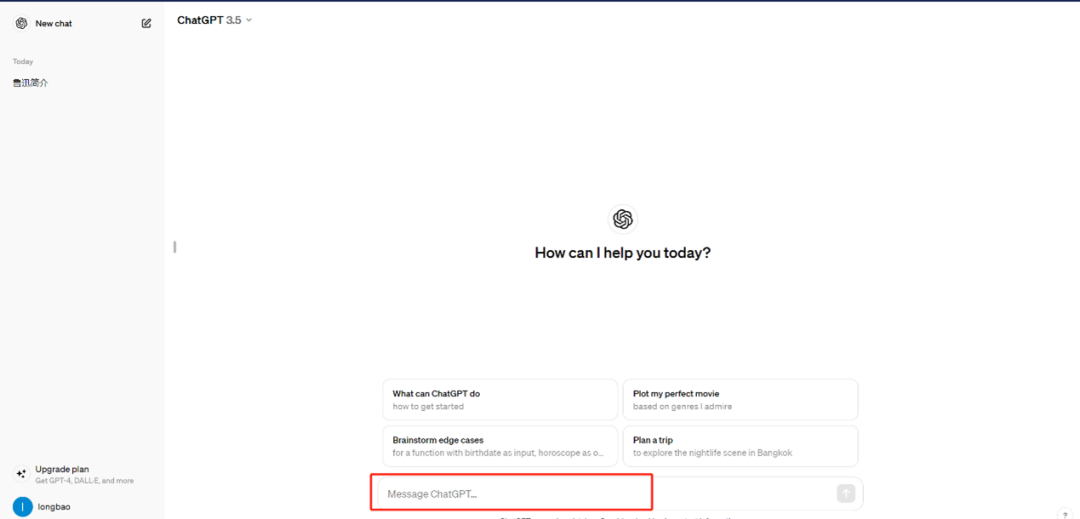Open the ChatGPT 3.5 model selector
This screenshot has width=1080, height=519.
coord(209,20)
